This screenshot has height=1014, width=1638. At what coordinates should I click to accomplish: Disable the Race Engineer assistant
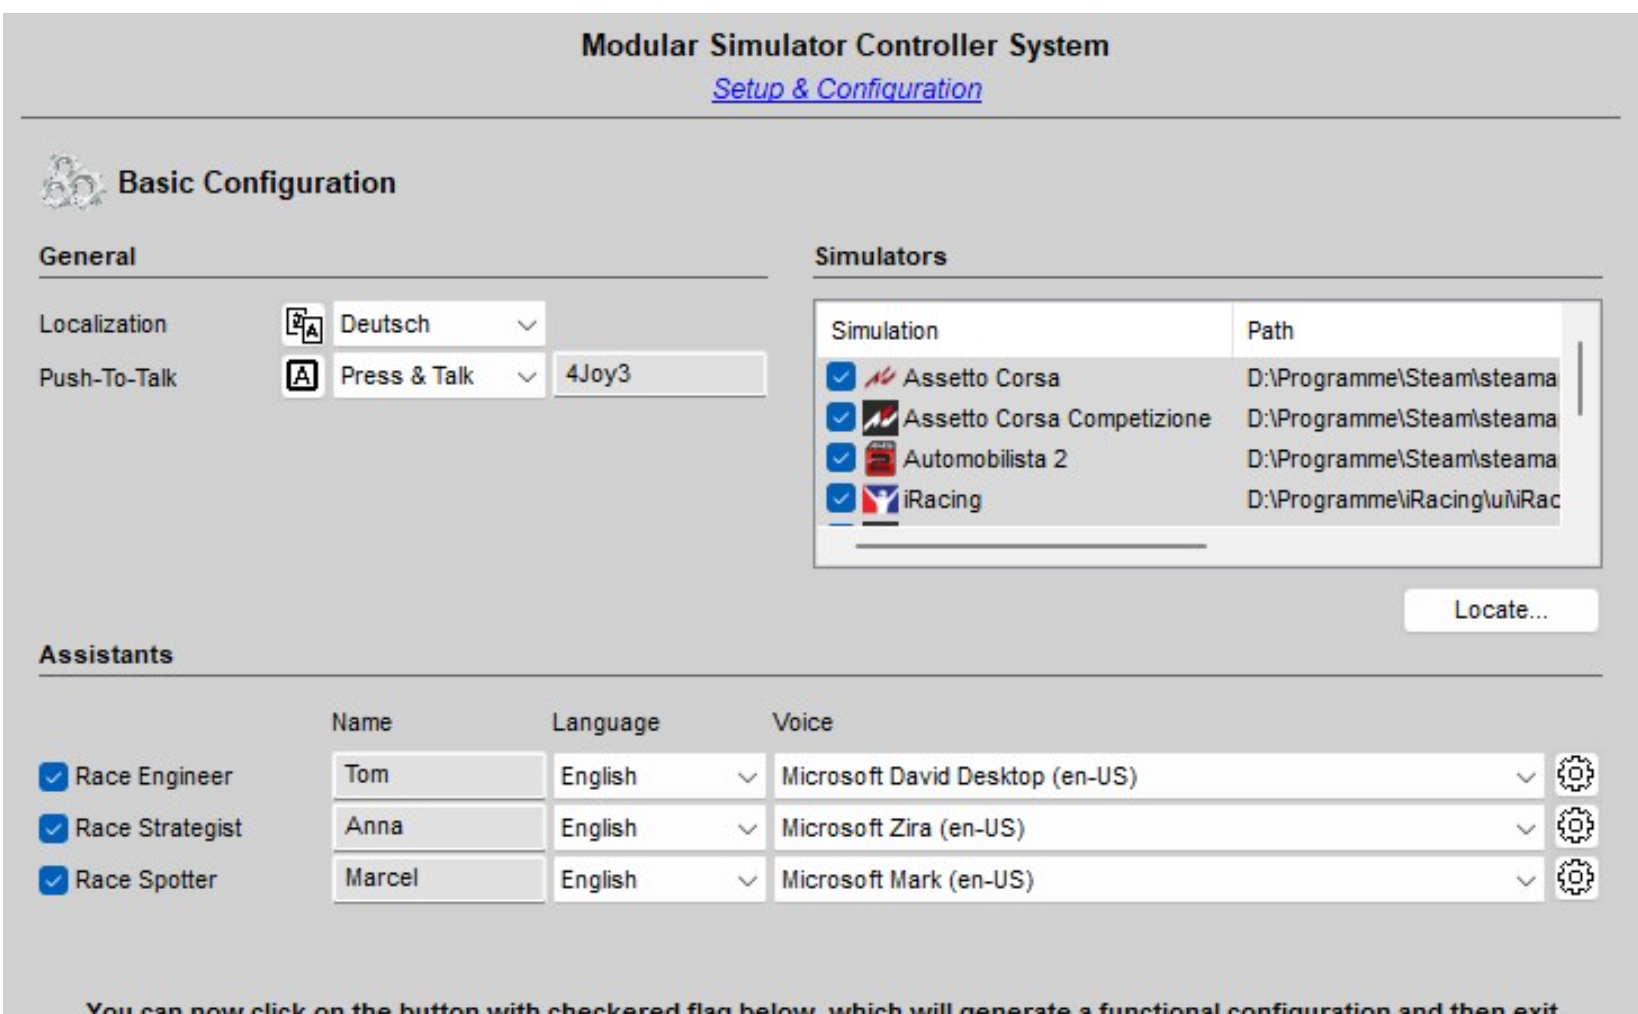pyautogui.click(x=53, y=777)
